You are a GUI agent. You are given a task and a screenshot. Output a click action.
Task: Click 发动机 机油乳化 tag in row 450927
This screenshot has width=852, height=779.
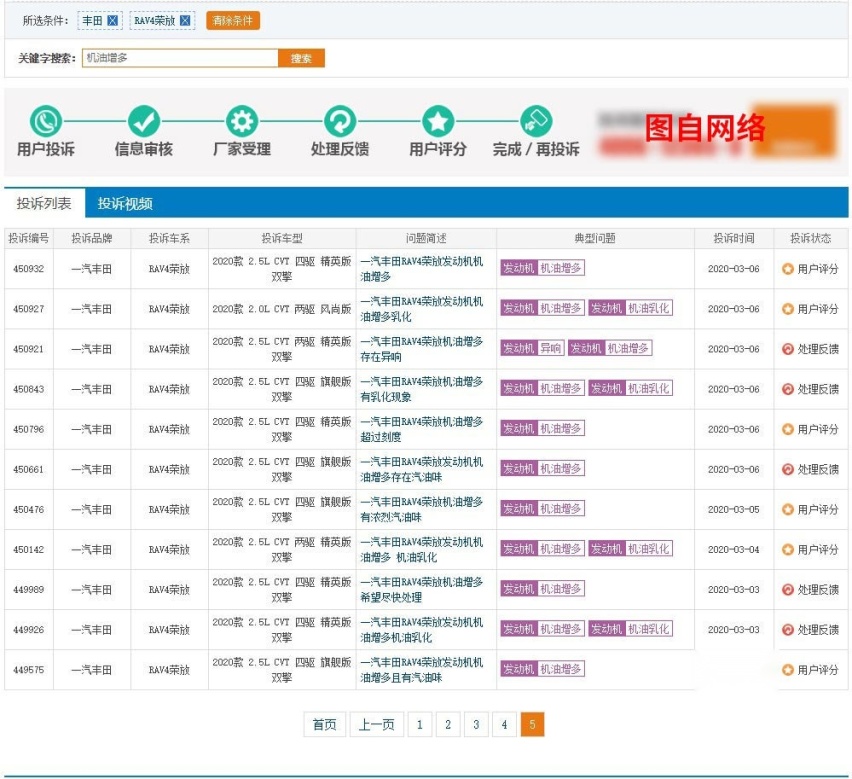[630, 308]
